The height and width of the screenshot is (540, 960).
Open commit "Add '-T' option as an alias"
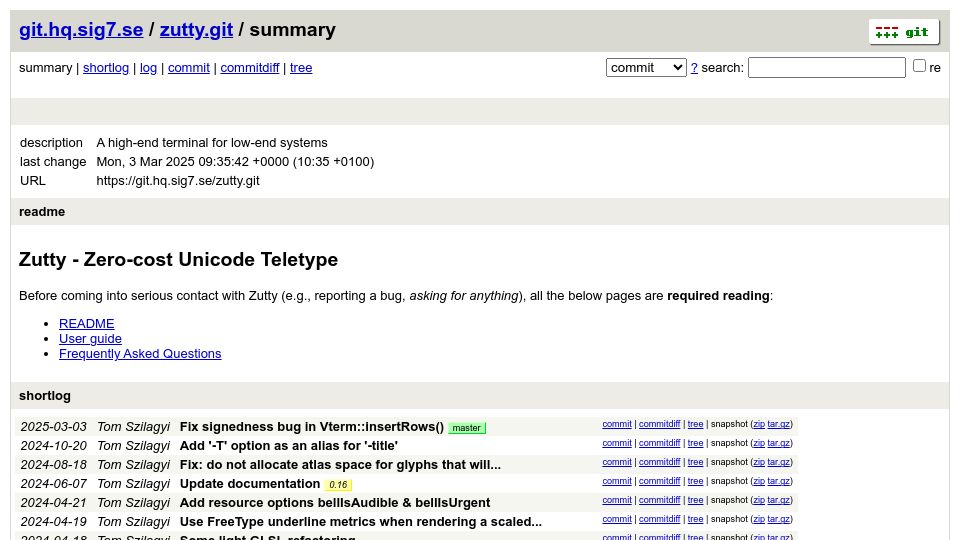(288, 446)
